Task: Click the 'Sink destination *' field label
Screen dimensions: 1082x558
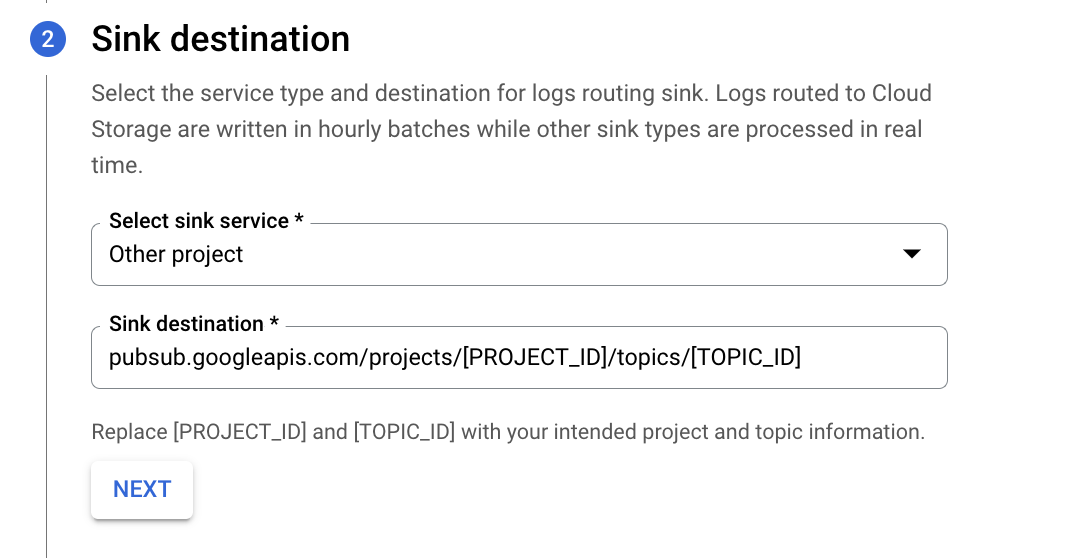Action: pos(194,323)
